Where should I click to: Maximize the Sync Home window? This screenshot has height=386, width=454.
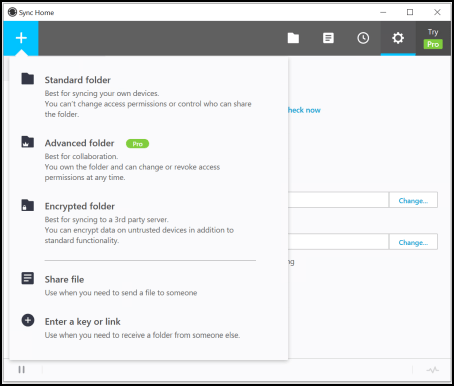pos(410,12)
